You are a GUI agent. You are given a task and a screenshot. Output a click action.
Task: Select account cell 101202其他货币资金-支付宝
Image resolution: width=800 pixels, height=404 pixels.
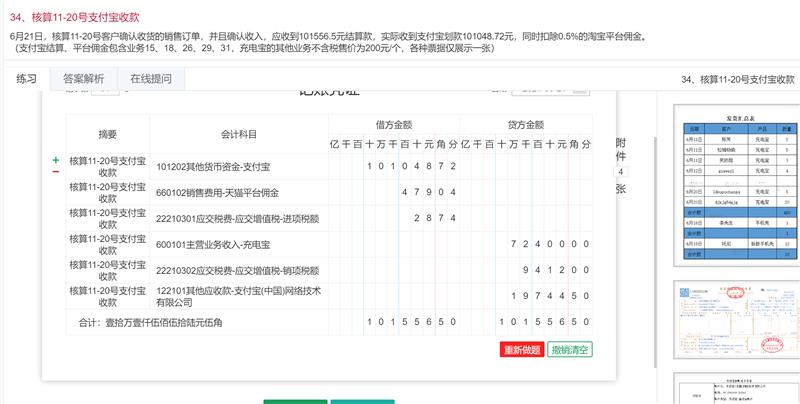235,166
